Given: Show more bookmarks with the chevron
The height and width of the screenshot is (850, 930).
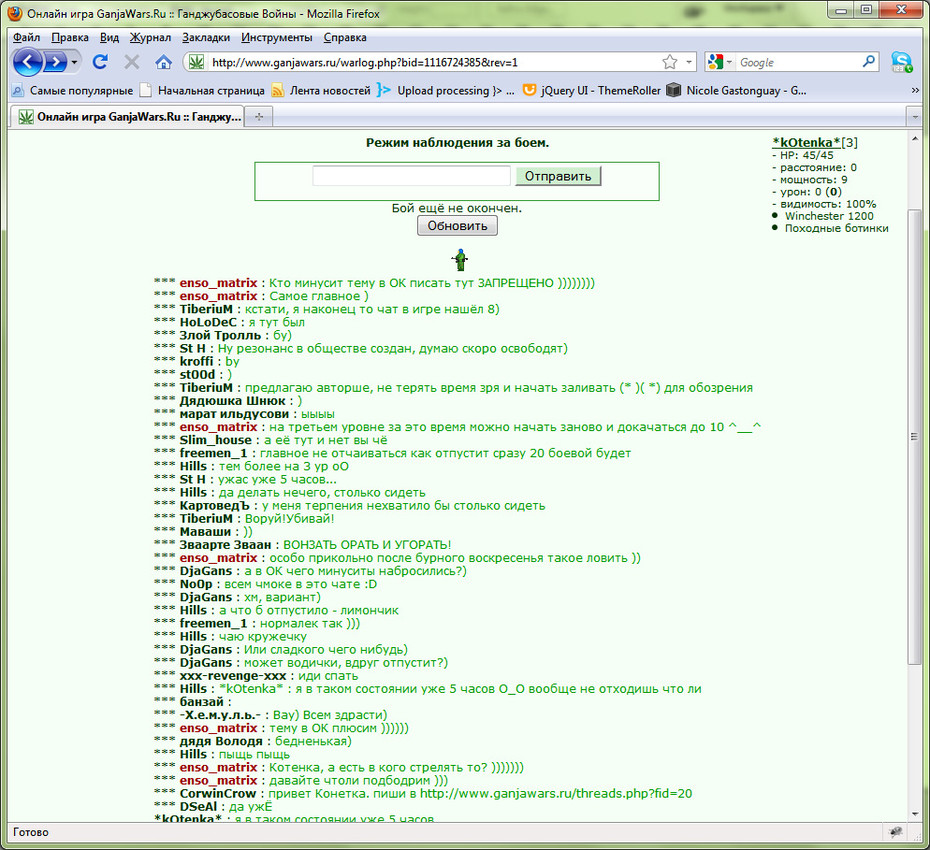Looking at the screenshot, I should (915, 90).
